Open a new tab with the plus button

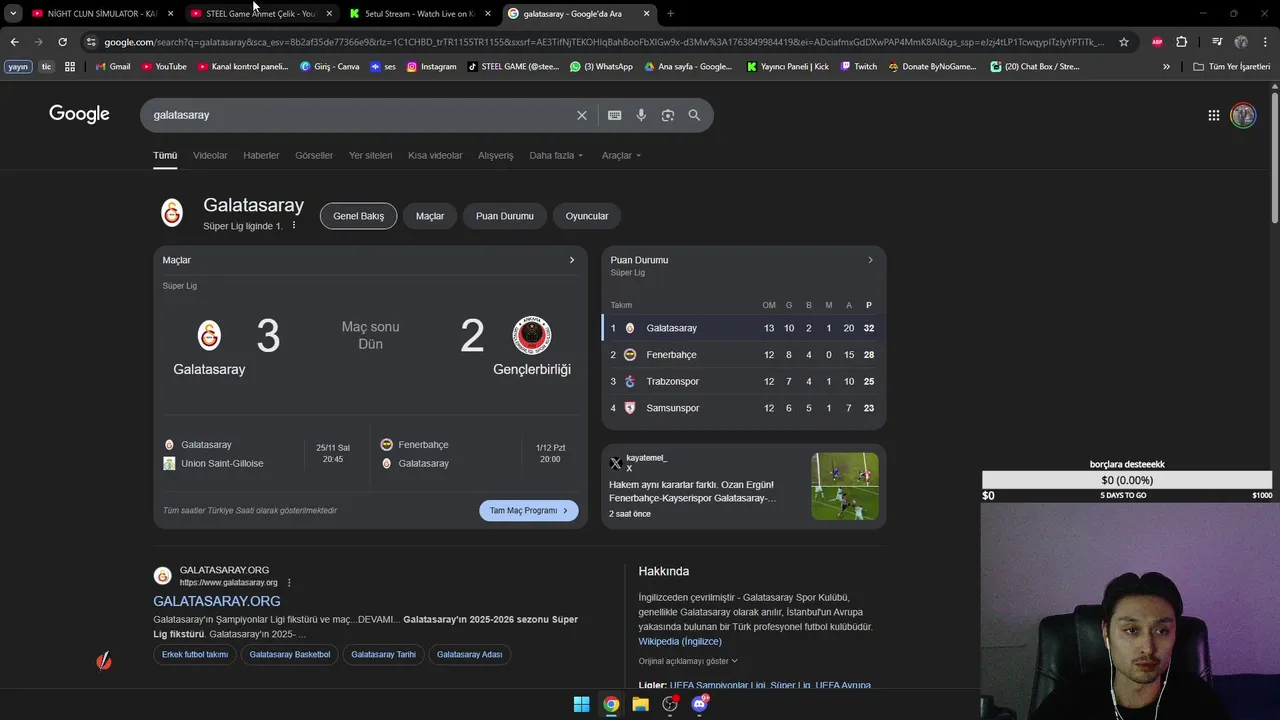tap(670, 13)
